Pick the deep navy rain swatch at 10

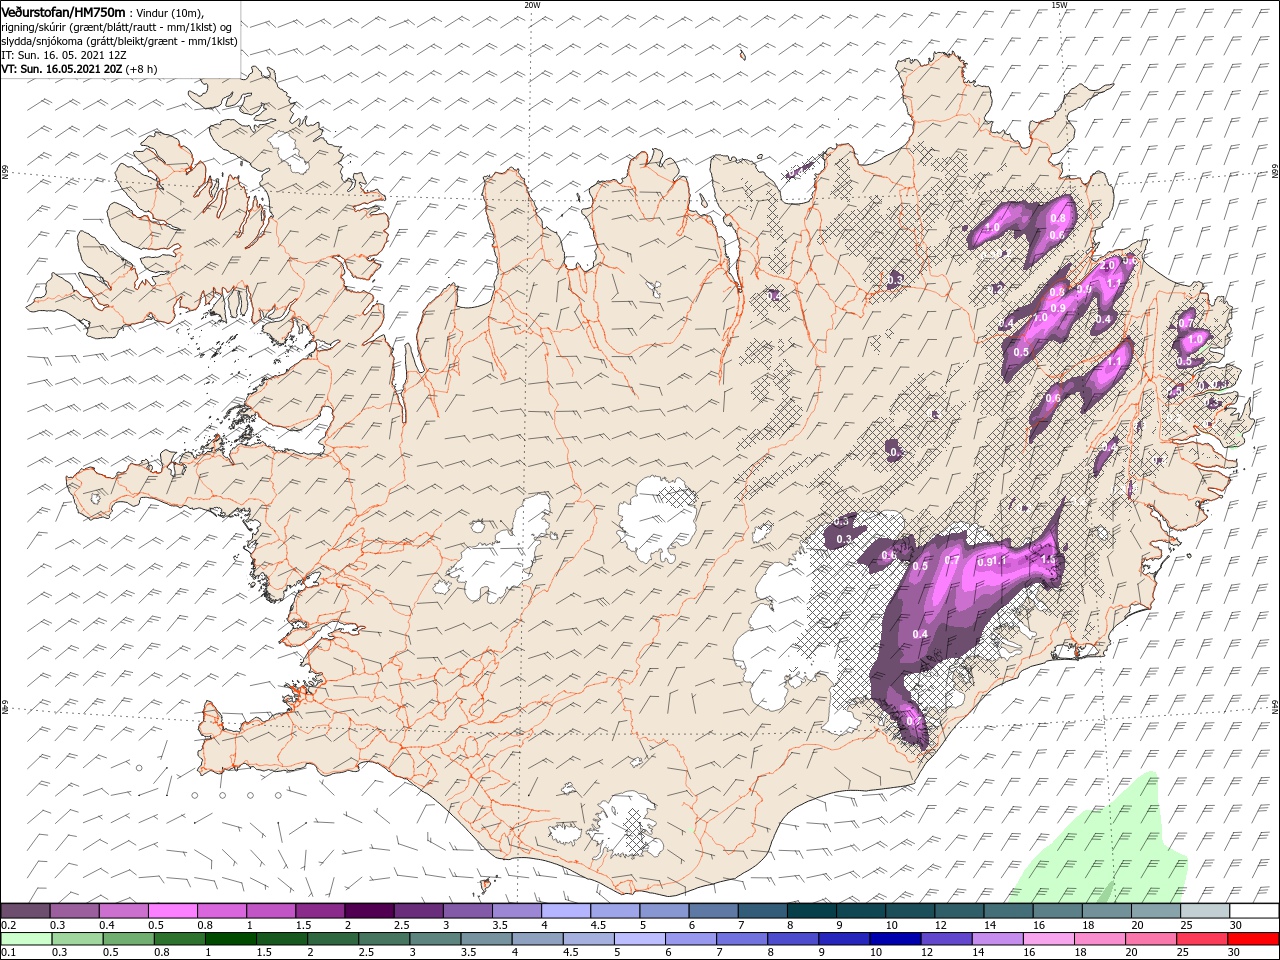pyautogui.click(x=895, y=939)
